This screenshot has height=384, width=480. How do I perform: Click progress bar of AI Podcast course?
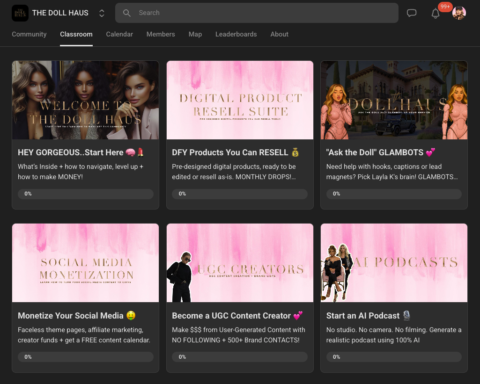pos(394,357)
